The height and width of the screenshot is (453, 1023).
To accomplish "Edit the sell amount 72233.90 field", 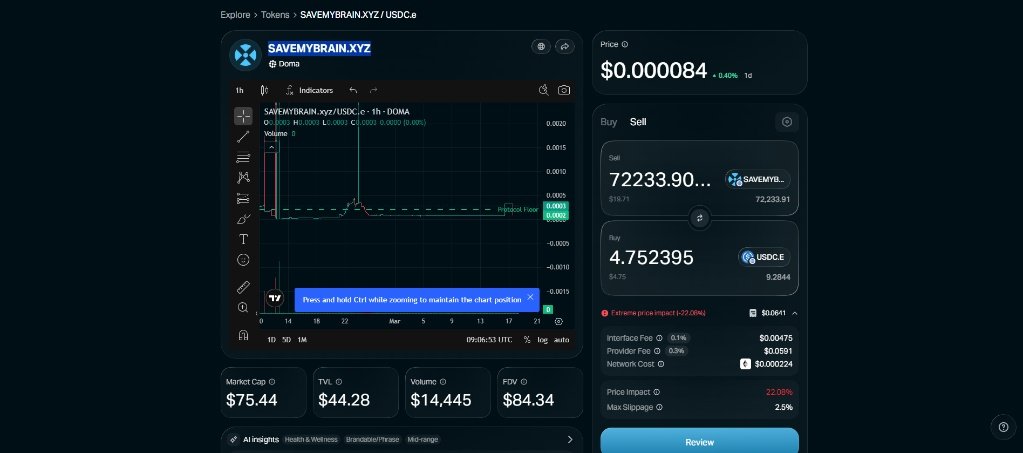I will point(660,180).
